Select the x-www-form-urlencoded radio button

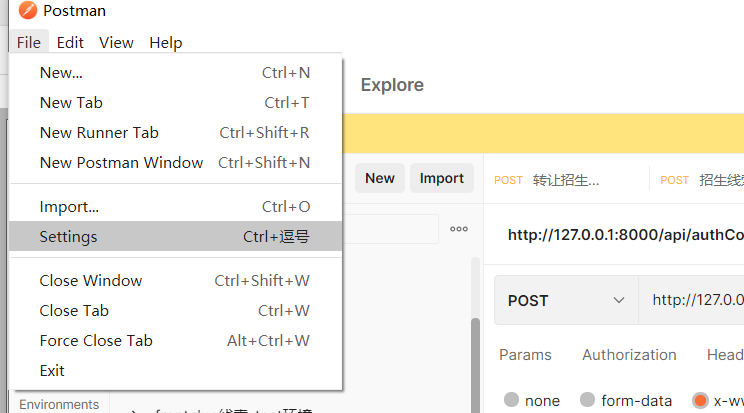tap(700, 400)
